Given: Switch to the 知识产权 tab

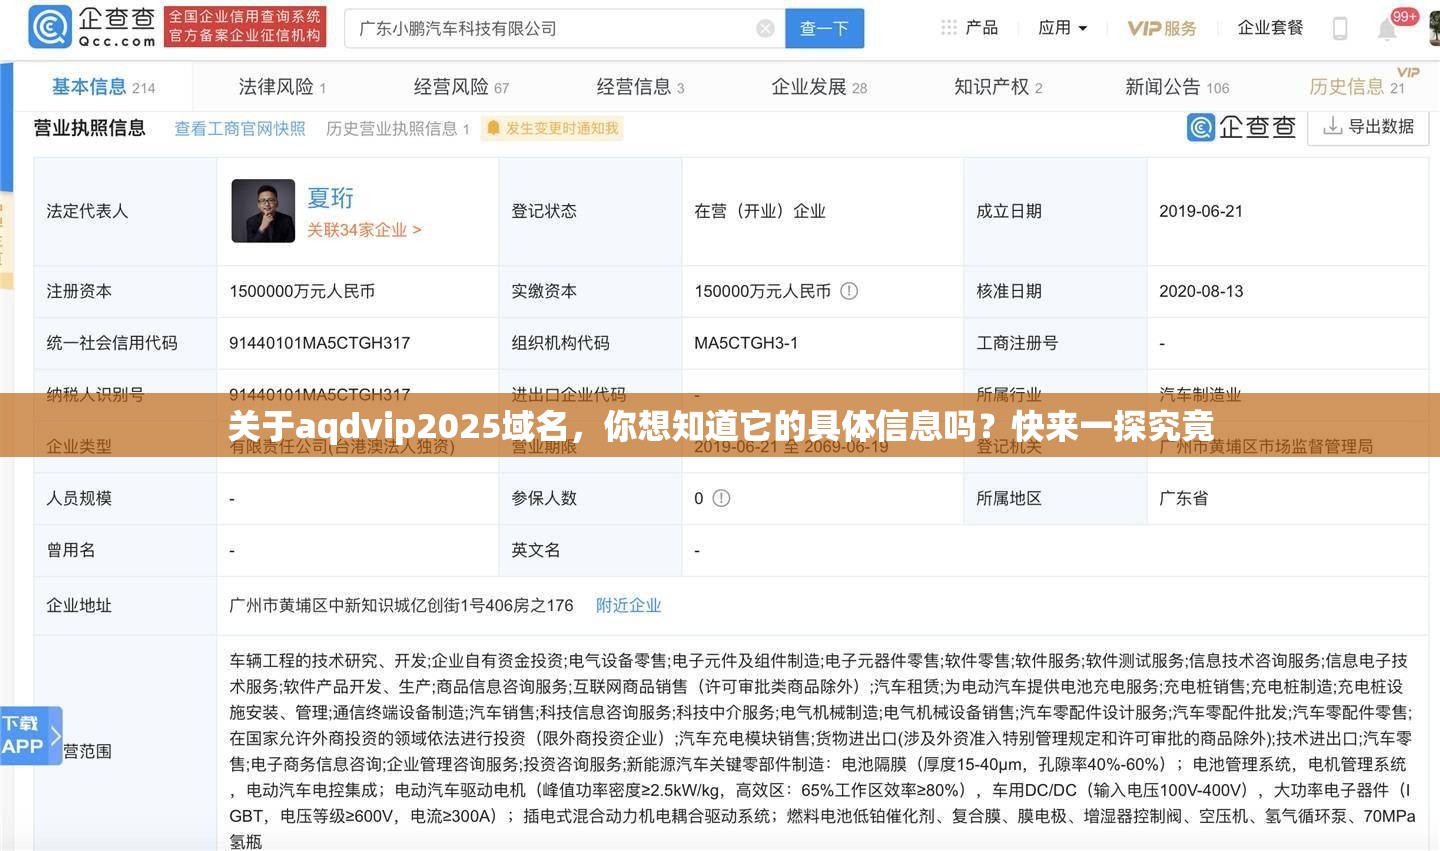Looking at the screenshot, I should (x=993, y=86).
